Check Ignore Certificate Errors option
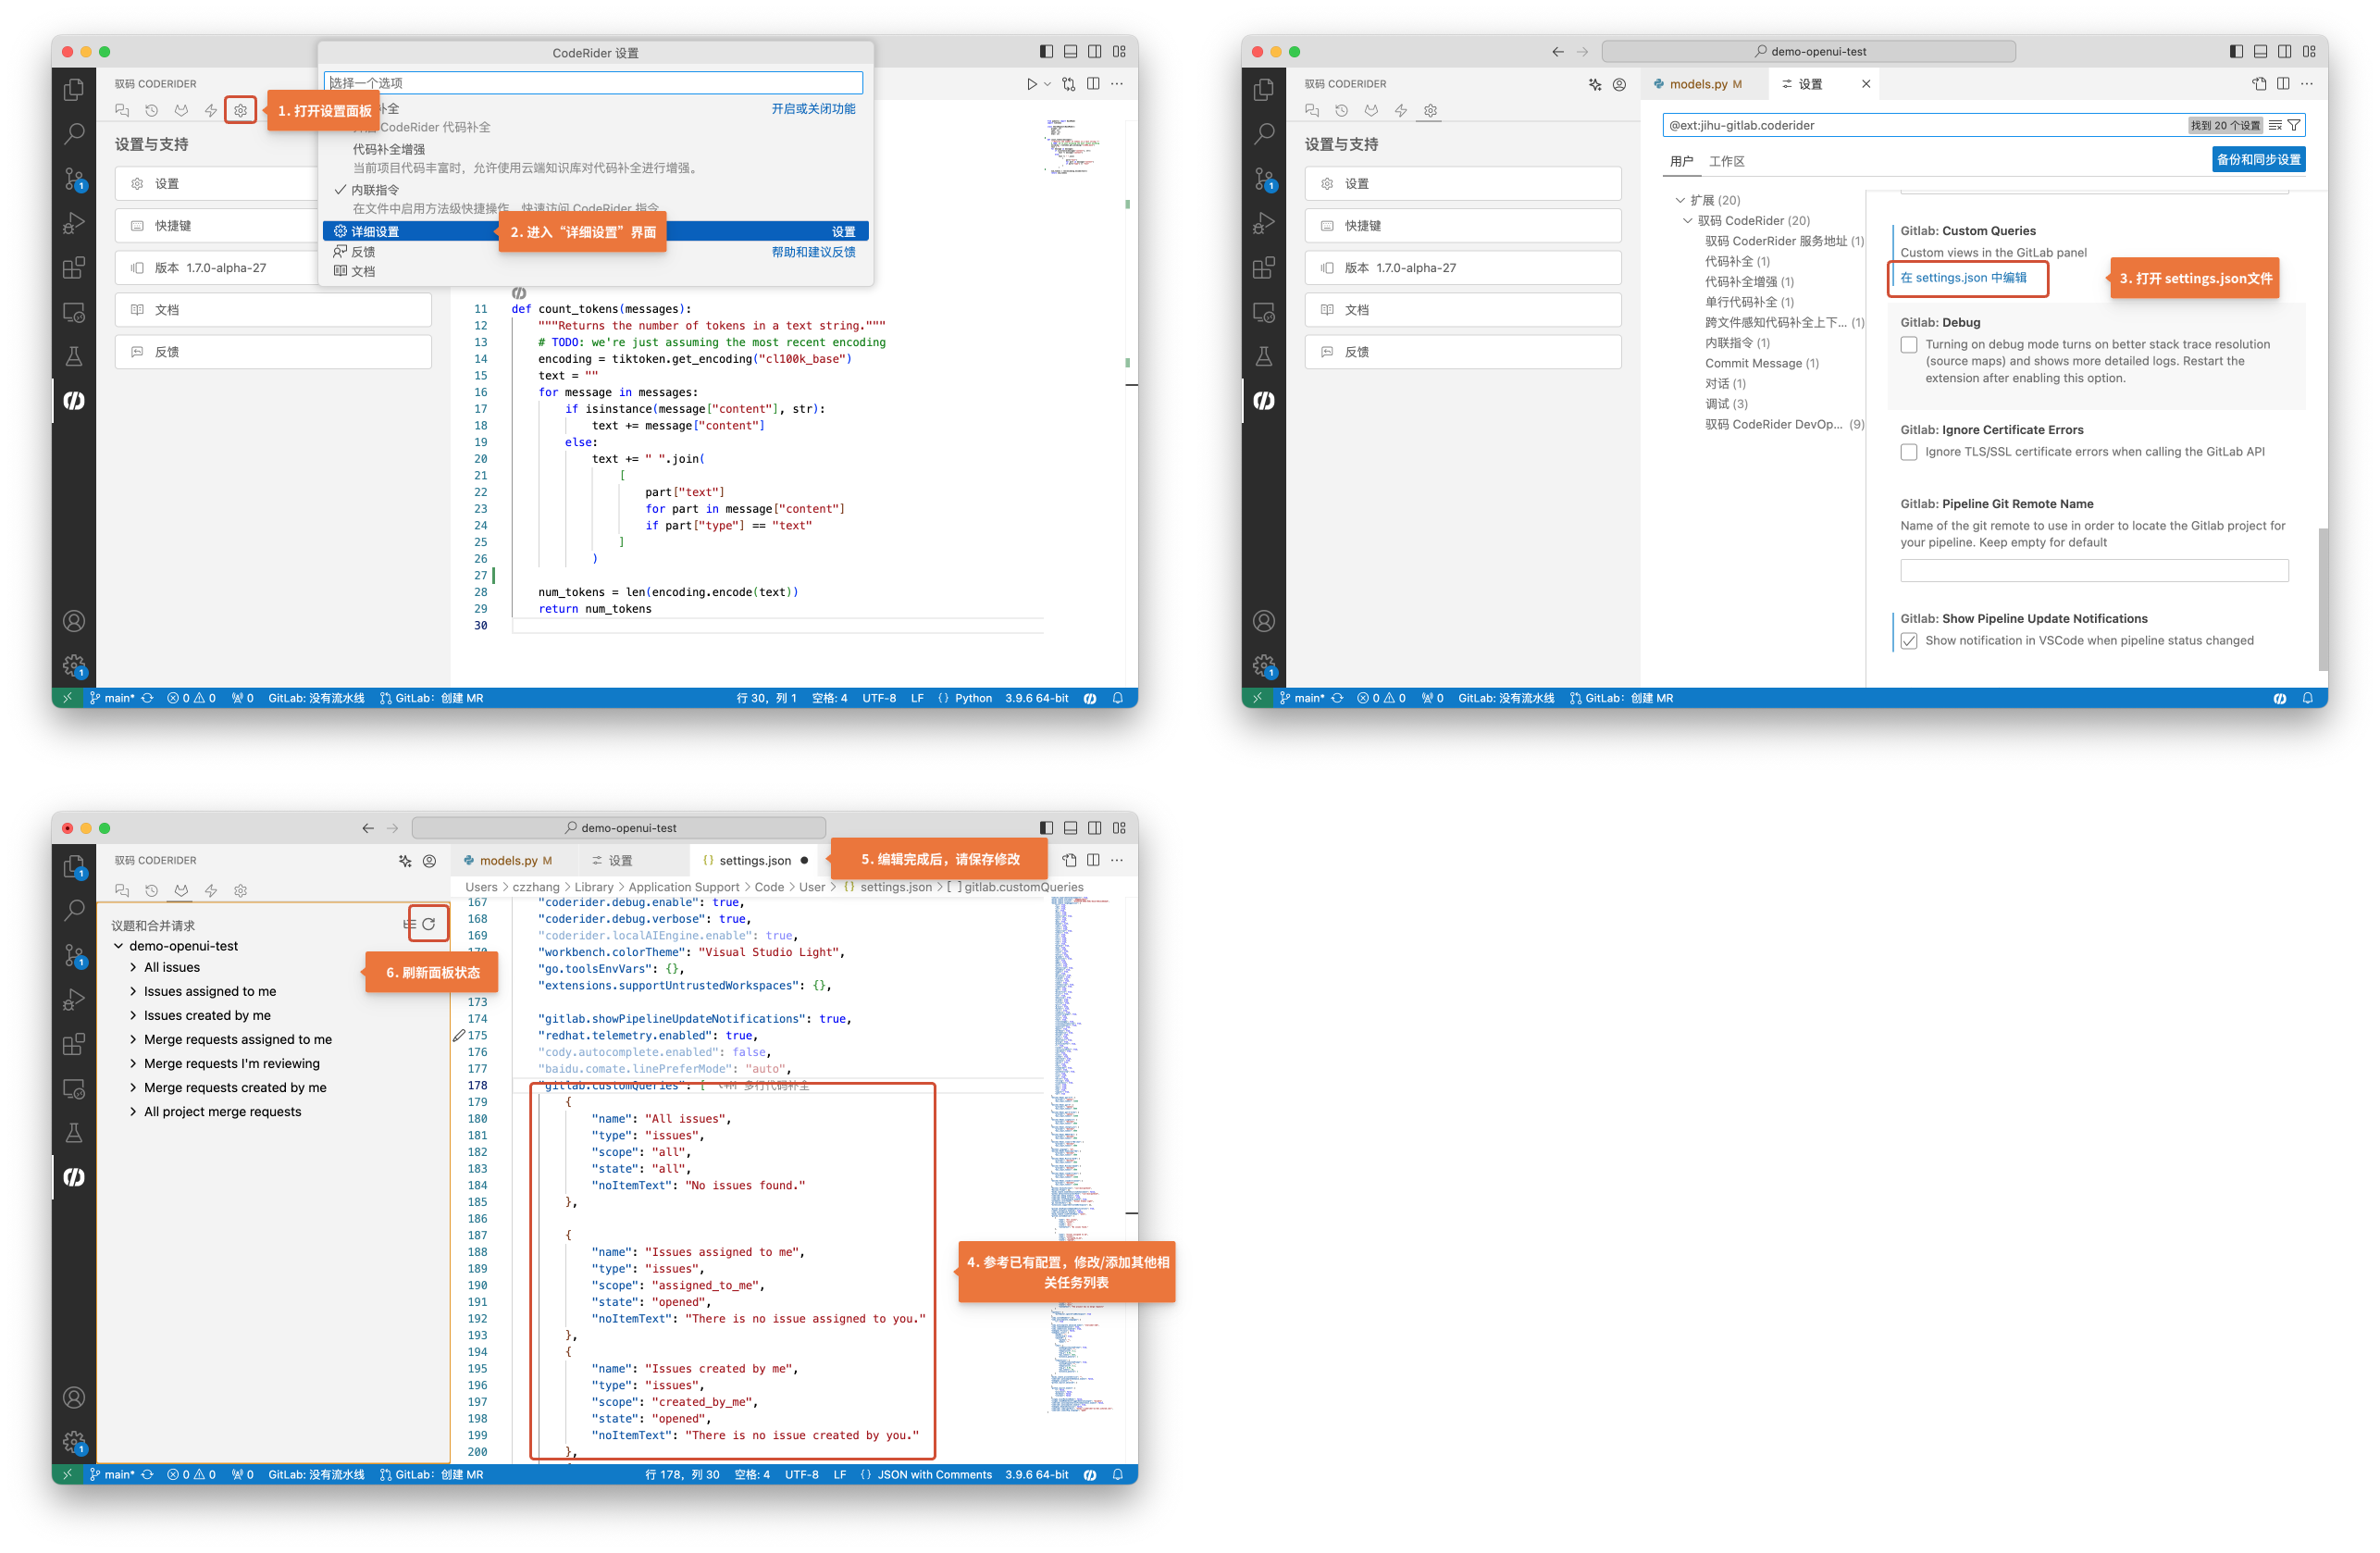Image resolution: width=2380 pixels, height=1553 pixels. click(x=1909, y=452)
